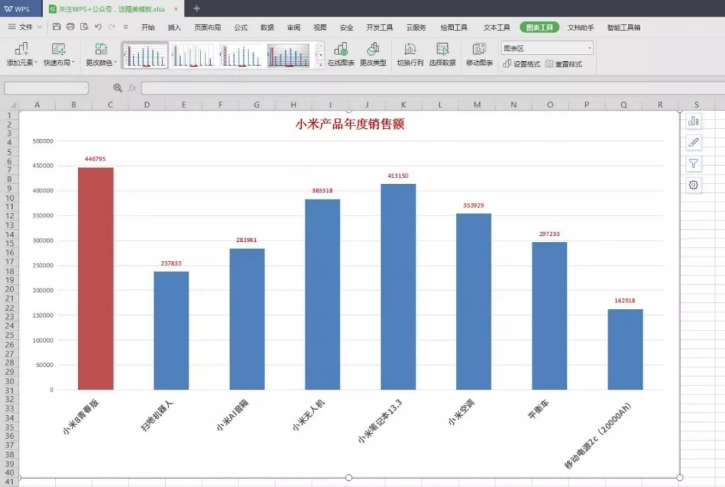Click the red bar labeled 446795
Image resolution: width=725 pixels, height=487 pixels.
tap(96, 278)
